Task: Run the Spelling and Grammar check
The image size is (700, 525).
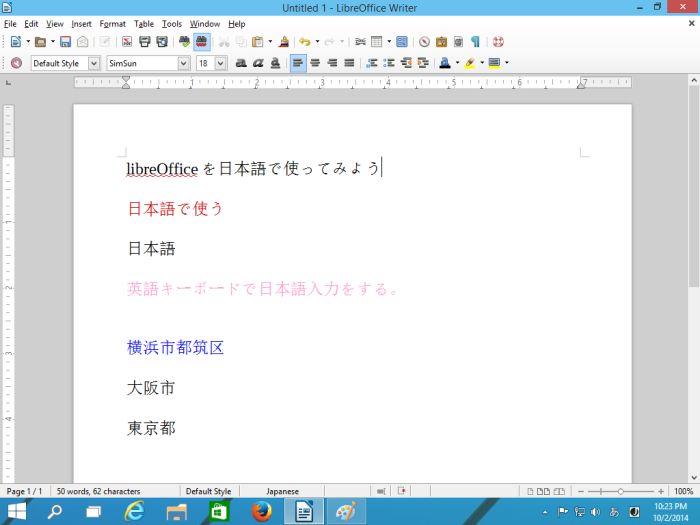Action: point(184,42)
